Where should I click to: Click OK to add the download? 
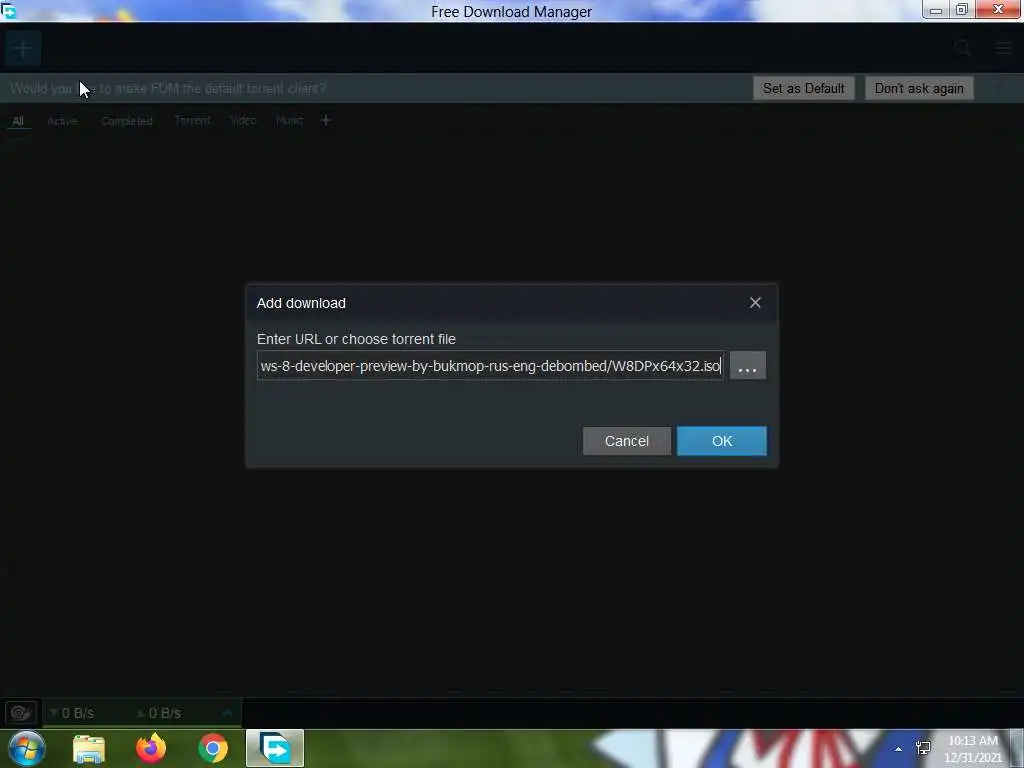[722, 441]
